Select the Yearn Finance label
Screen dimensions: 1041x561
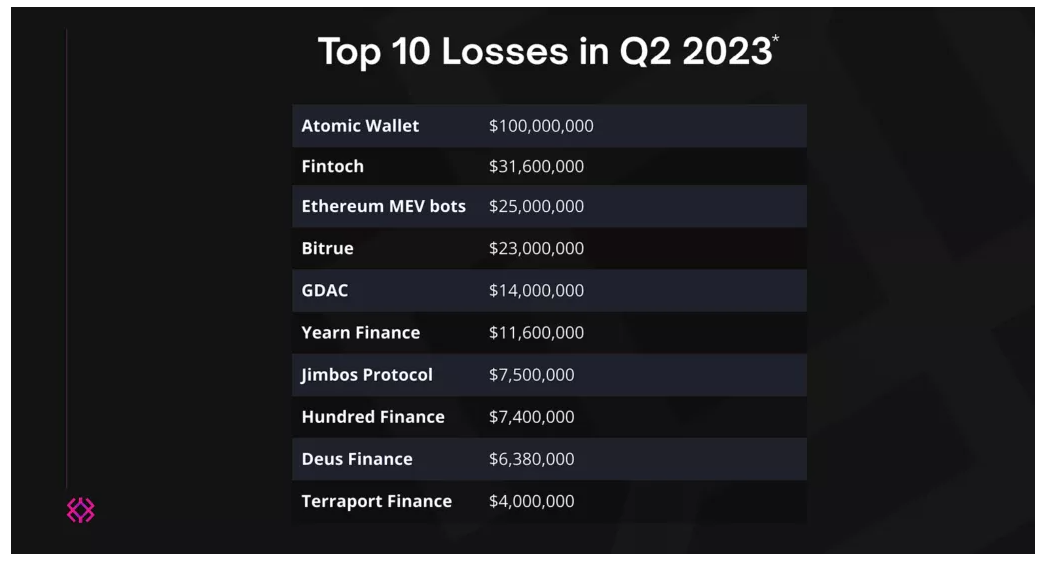pos(360,332)
